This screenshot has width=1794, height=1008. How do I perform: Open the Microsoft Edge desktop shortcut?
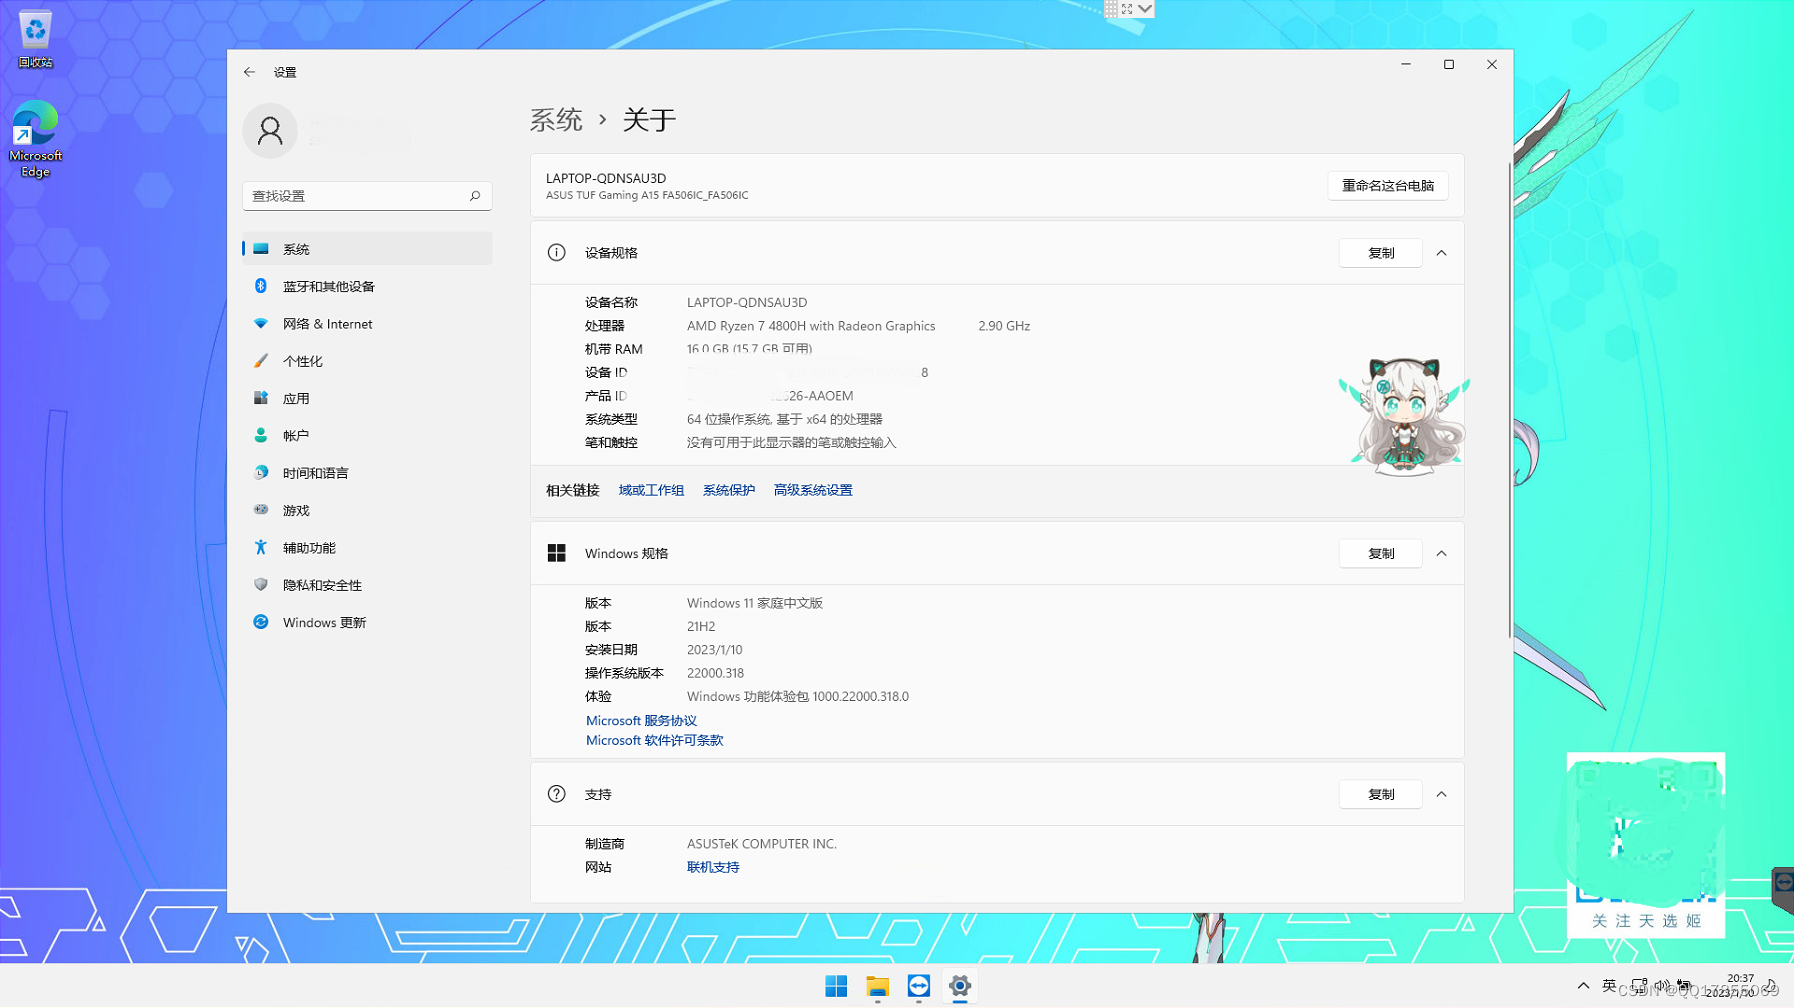coord(35,139)
